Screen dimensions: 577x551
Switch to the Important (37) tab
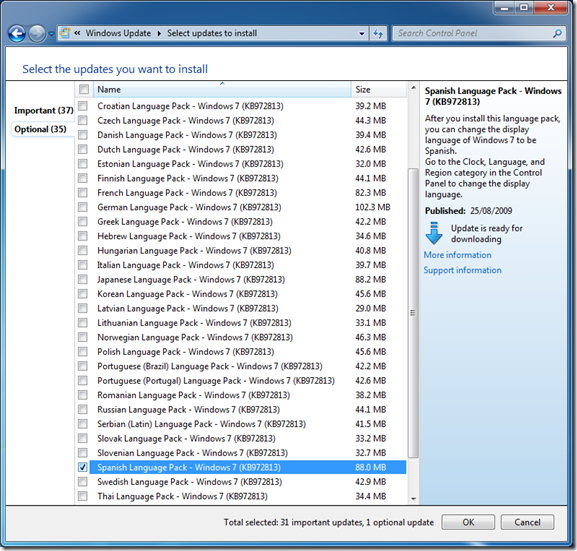pyautogui.click(x=44, y=110)
